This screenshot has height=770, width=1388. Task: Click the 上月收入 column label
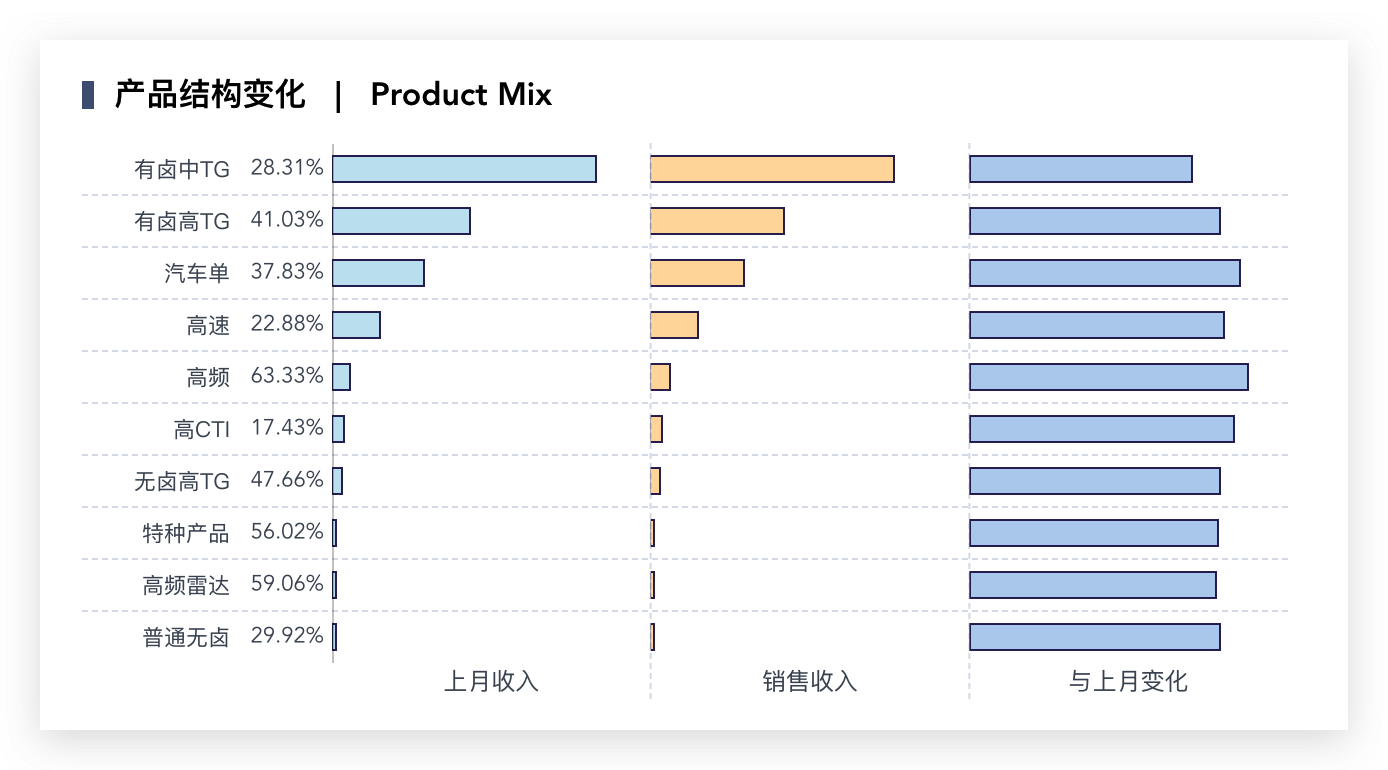pos(491,682)
